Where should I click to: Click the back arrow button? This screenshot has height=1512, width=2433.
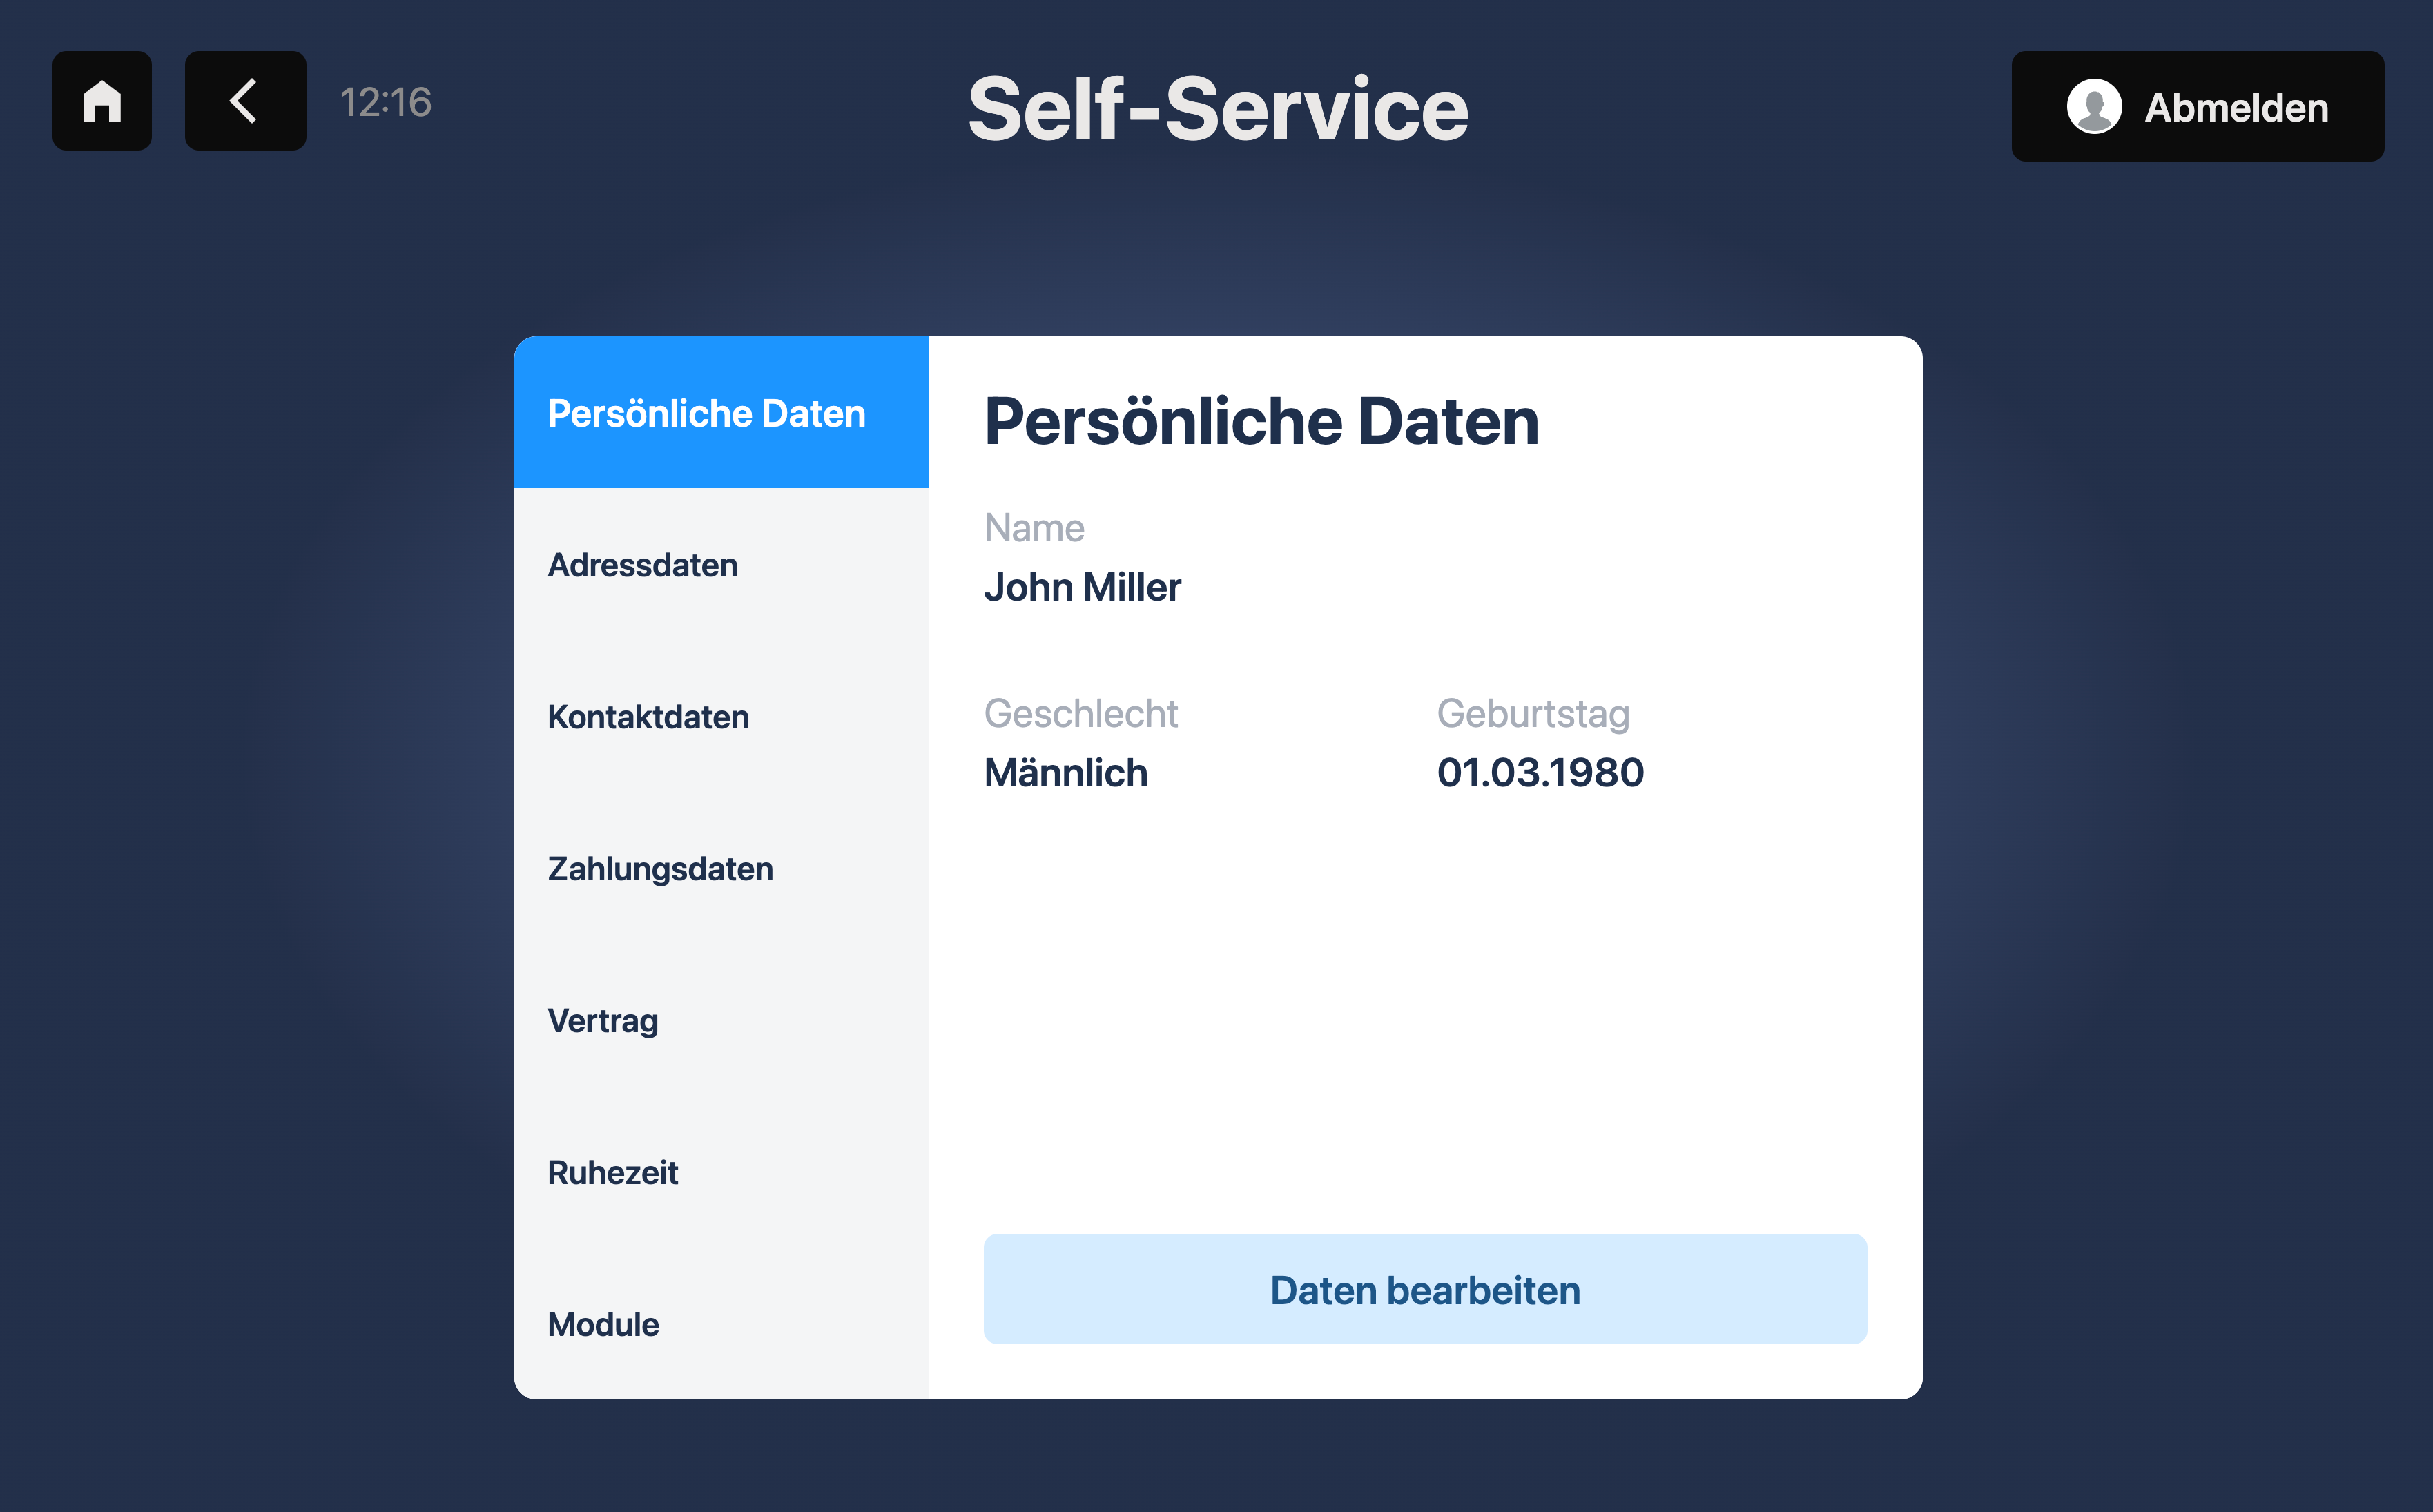tap(245, 101)
